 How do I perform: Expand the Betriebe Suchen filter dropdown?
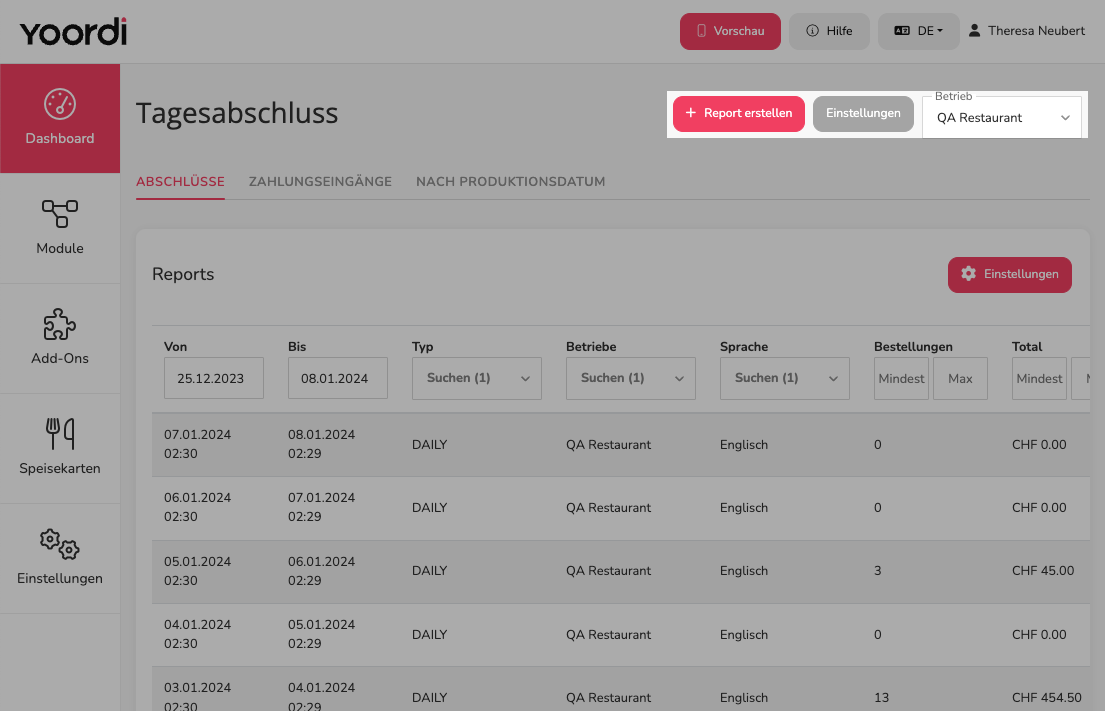click(631, 378)
